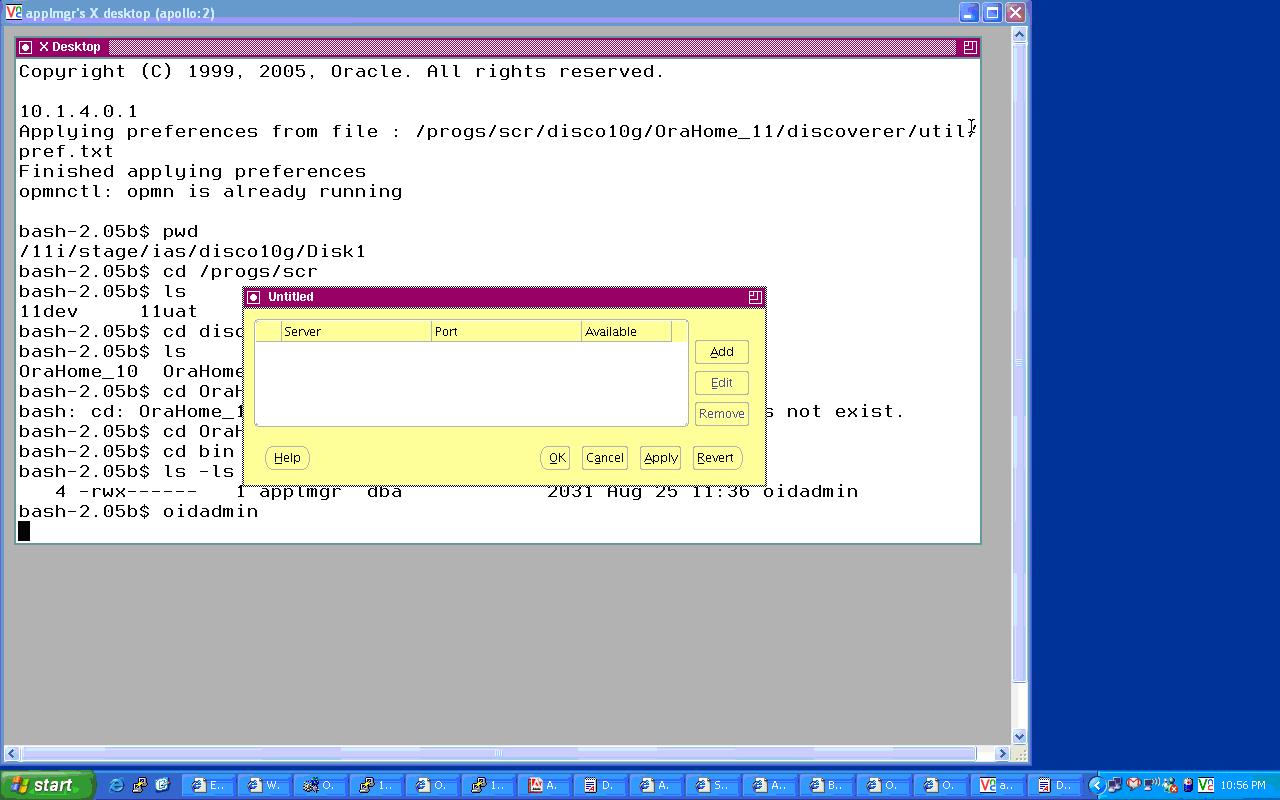Click the Server column header

click(356, 331)
